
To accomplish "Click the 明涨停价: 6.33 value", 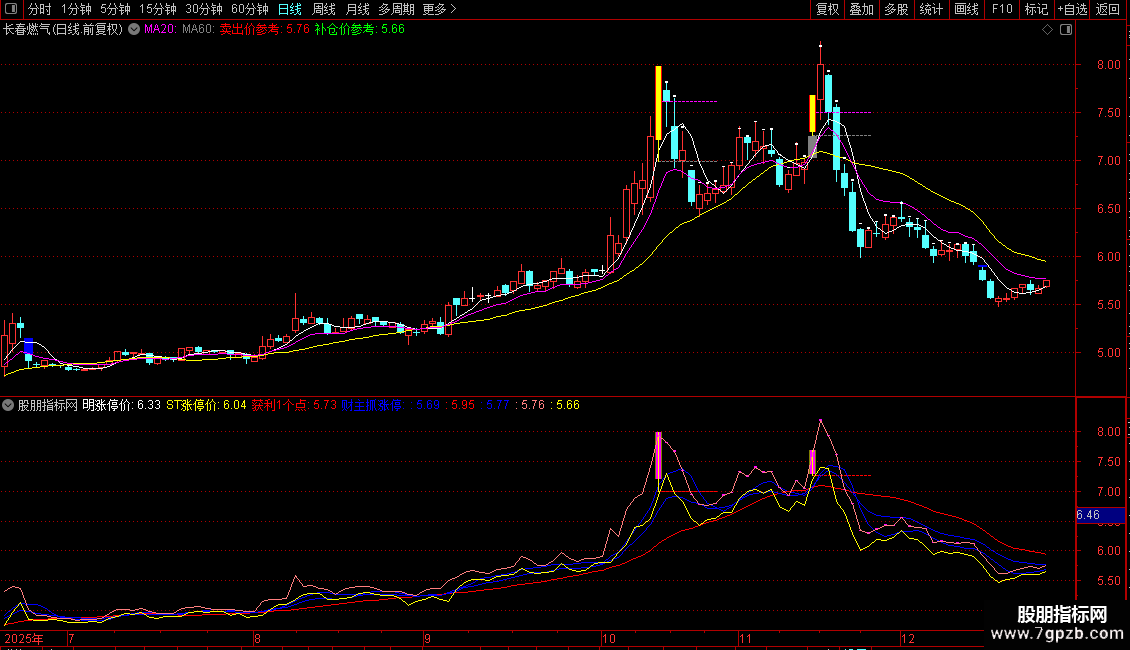I will 121,405.
